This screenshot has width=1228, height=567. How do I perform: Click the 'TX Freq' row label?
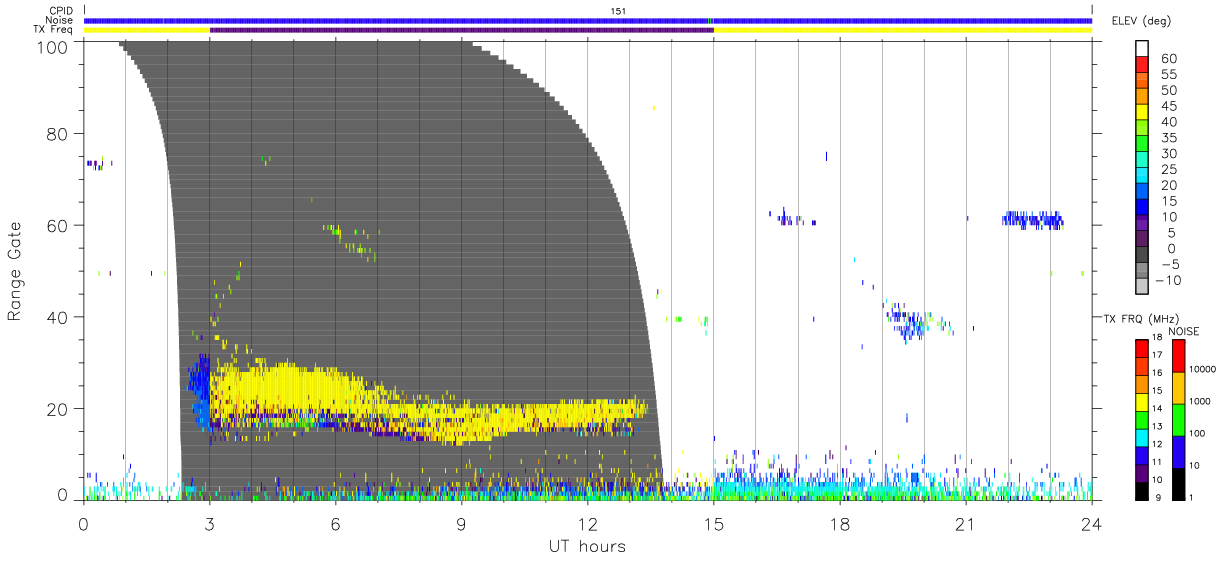click(55, 30)
